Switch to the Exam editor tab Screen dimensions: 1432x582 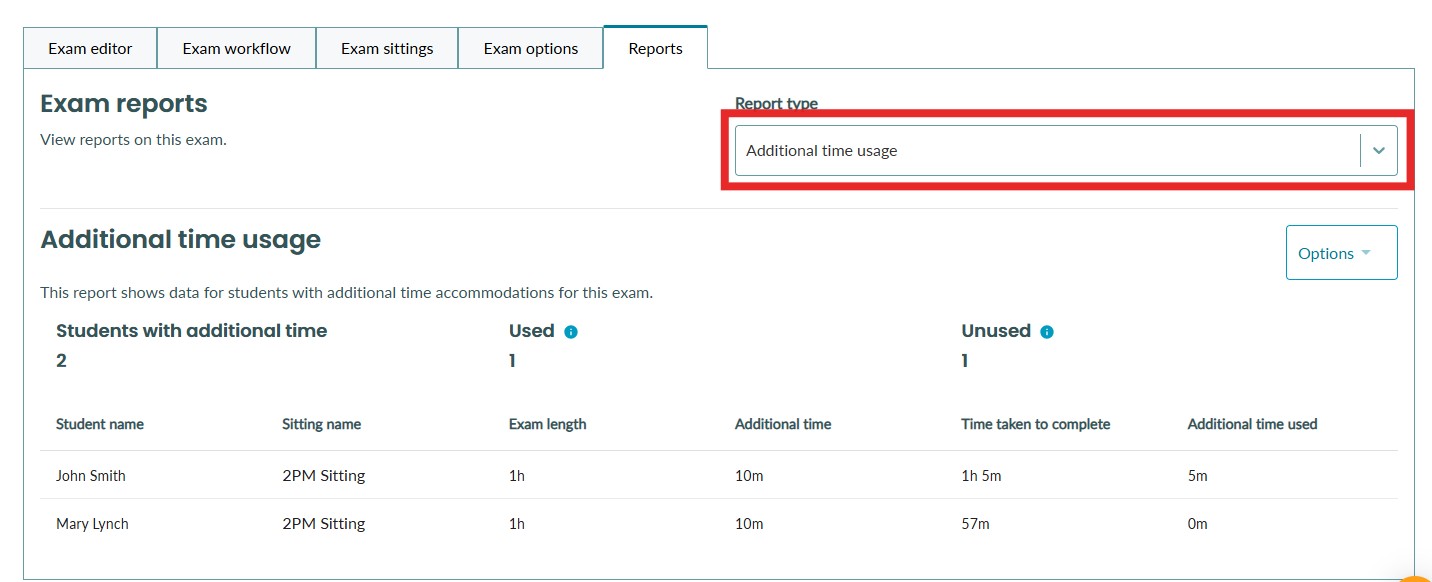pyautogui.click(x=90, y=48)
